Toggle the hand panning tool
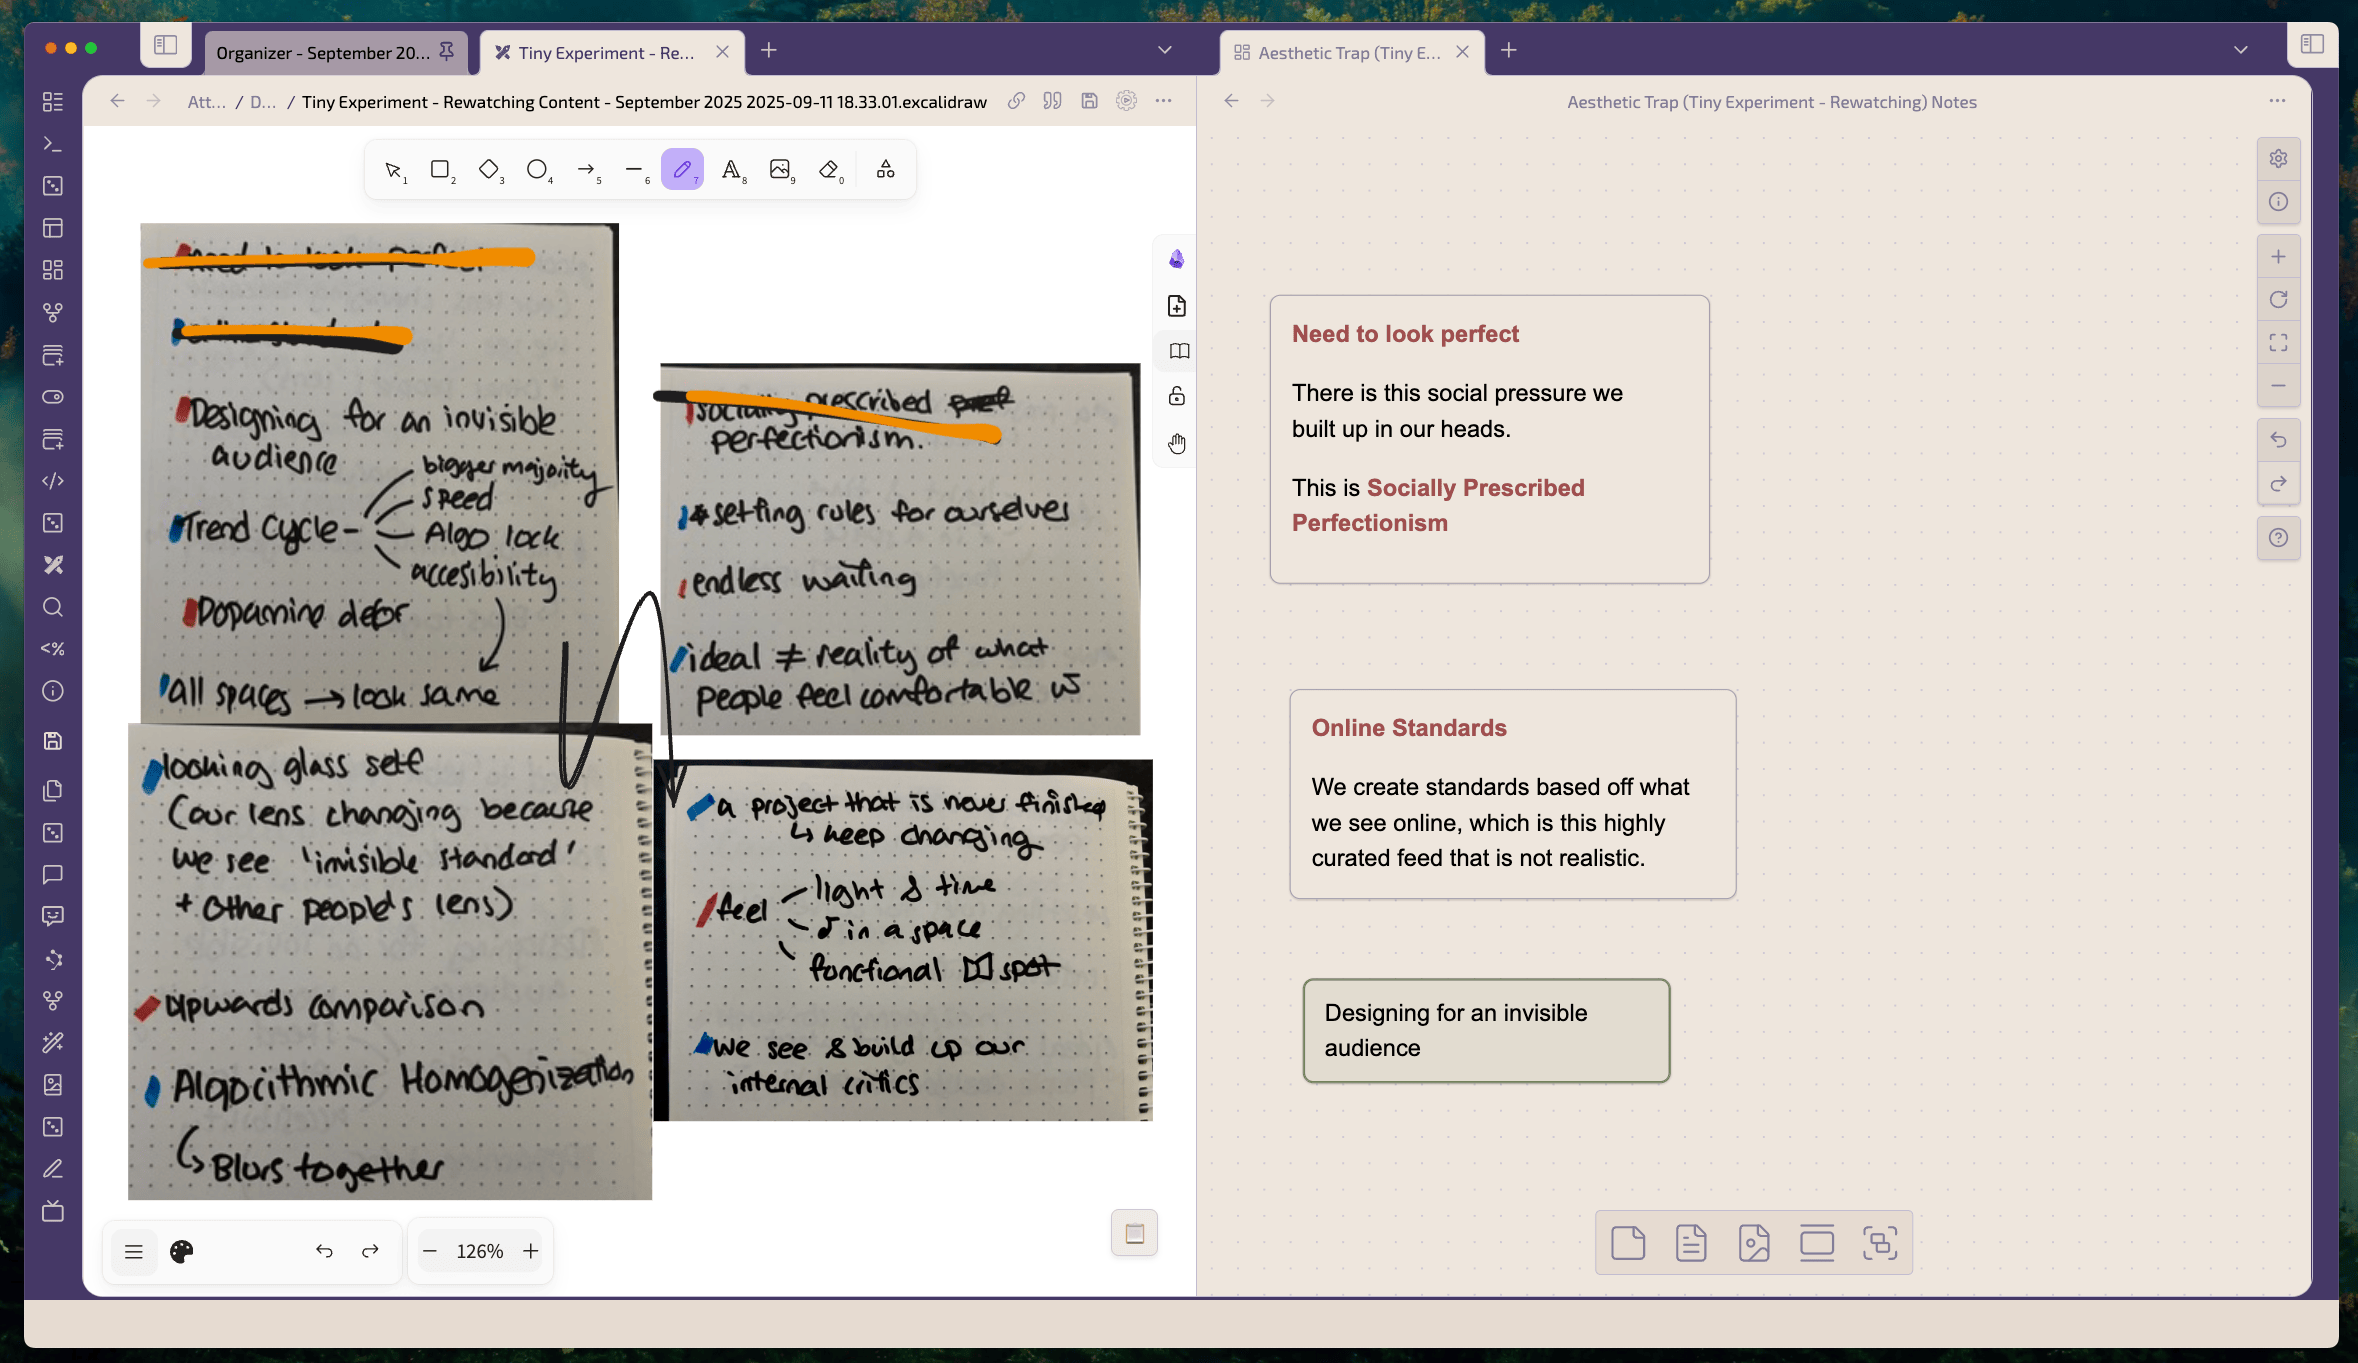Screen dimensions: 2358x1363 tap(1177, 443)
